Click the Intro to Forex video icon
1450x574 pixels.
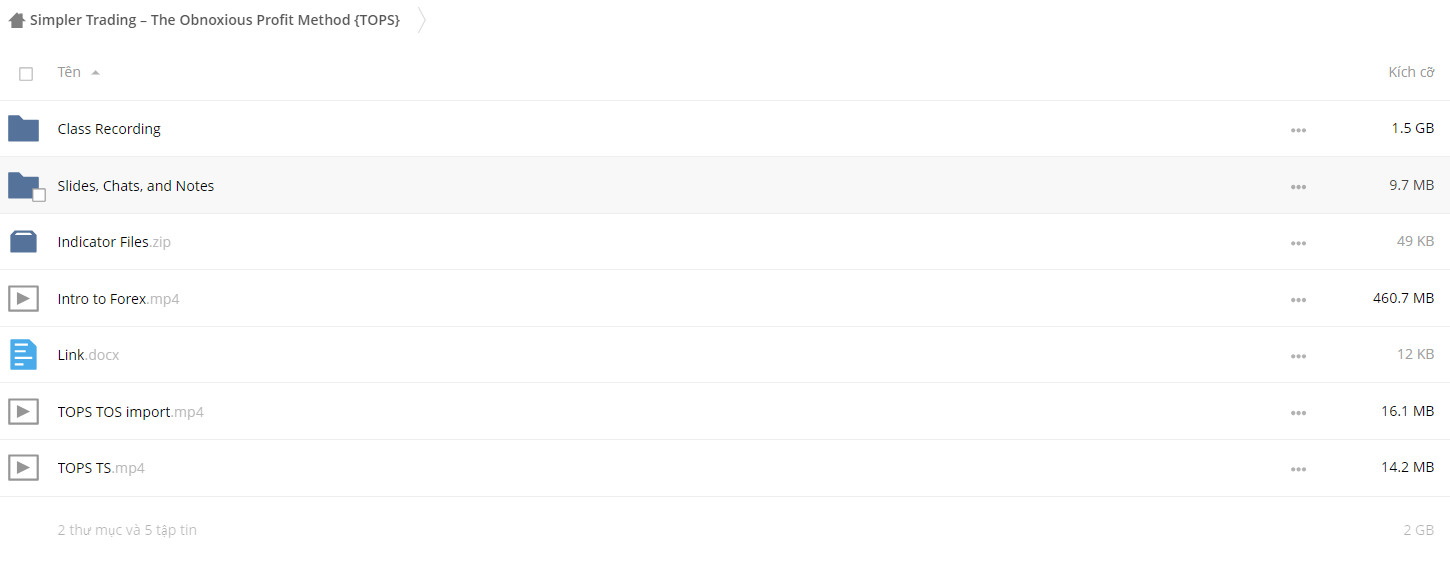tap(23, 298)
